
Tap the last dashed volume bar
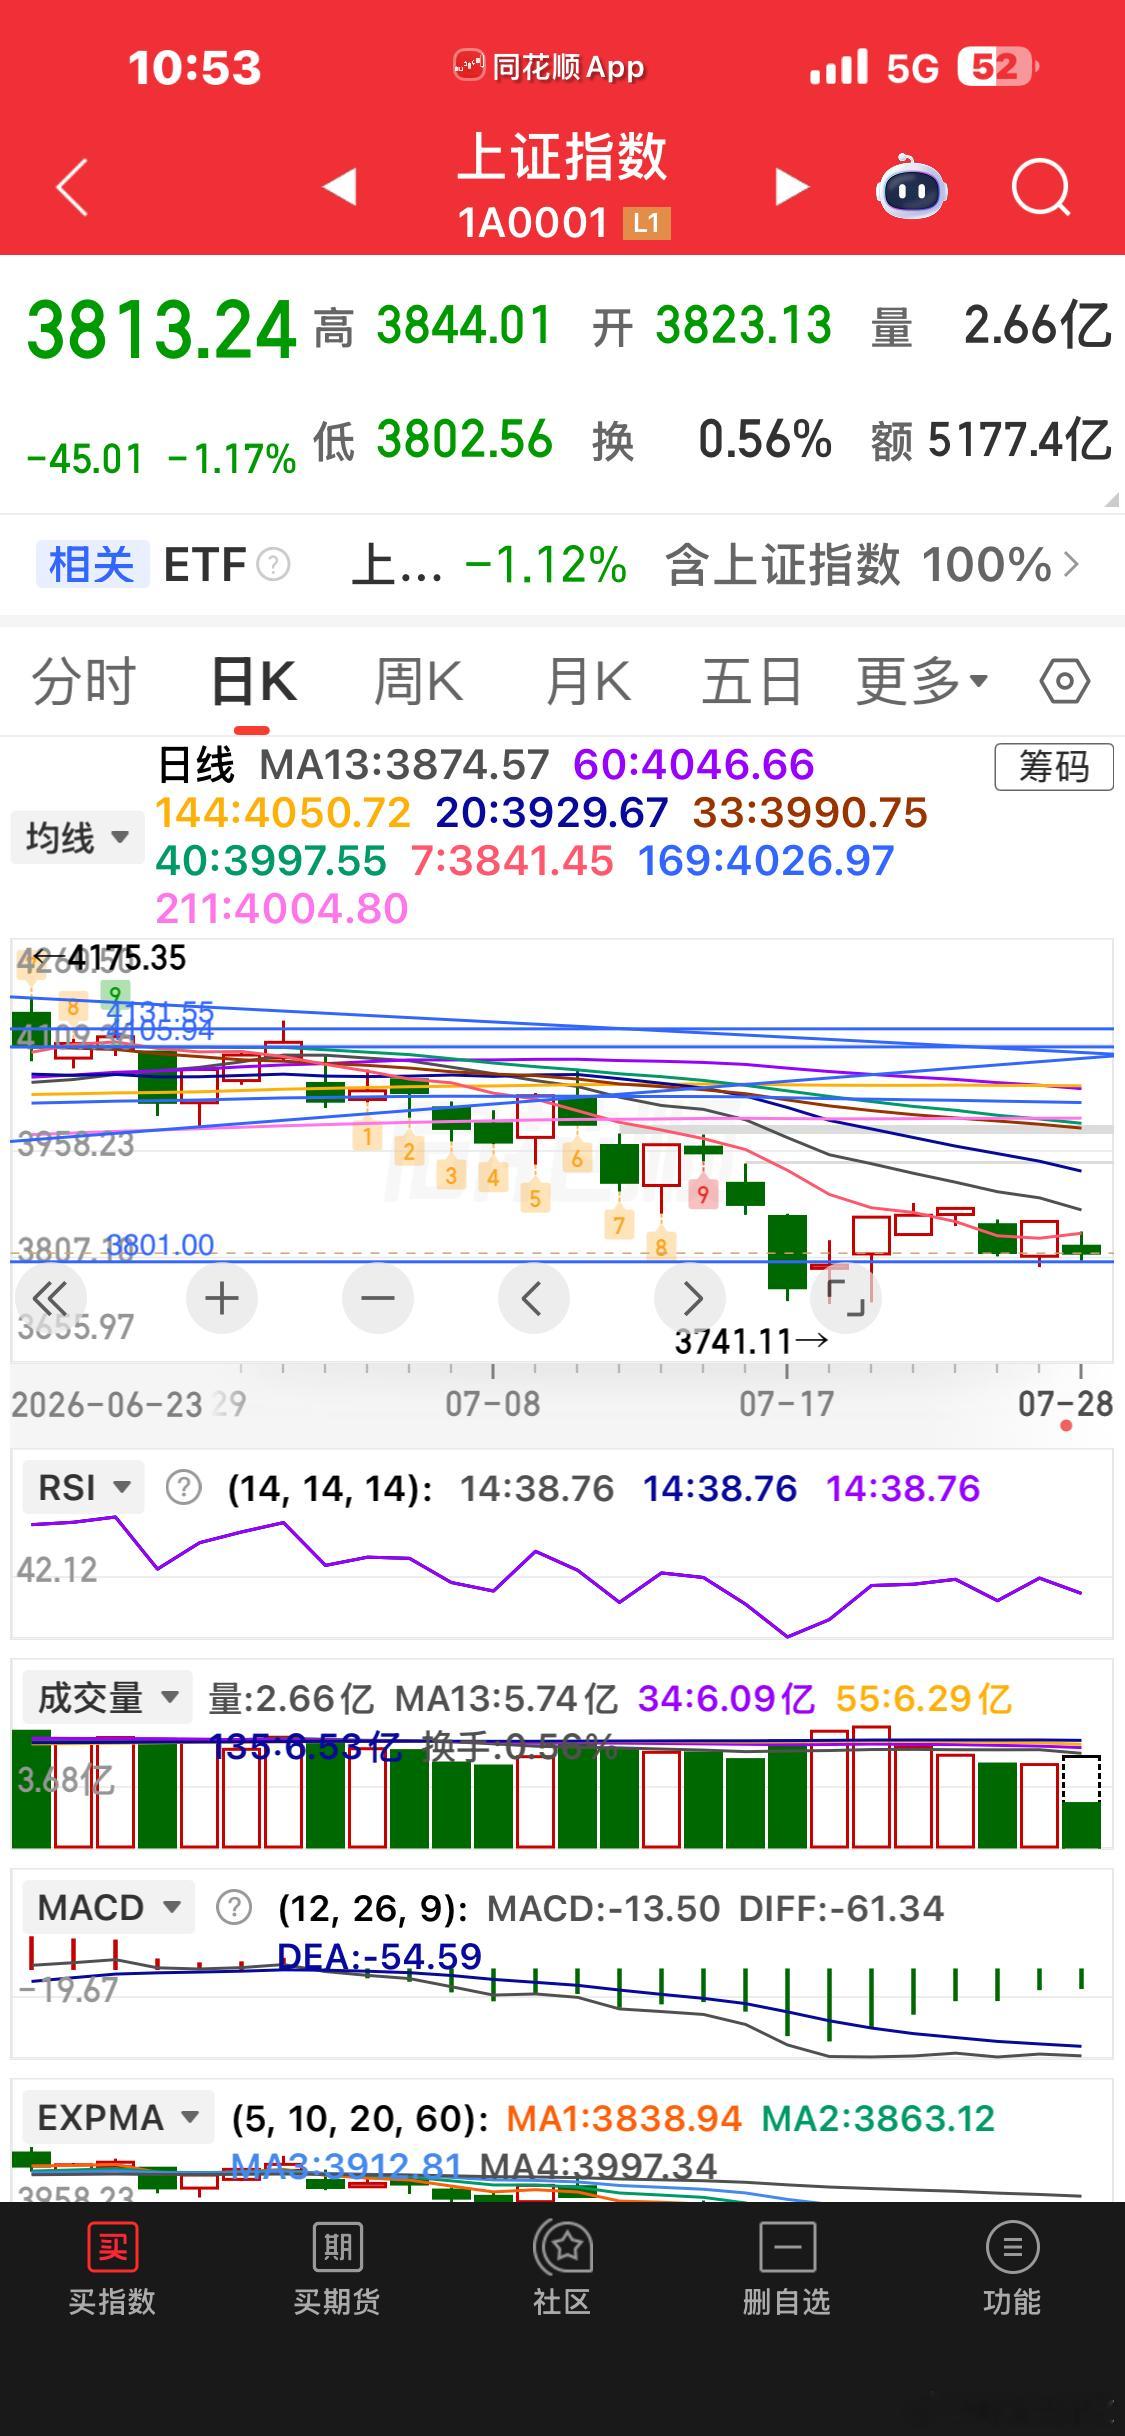click(1081, 1801)
